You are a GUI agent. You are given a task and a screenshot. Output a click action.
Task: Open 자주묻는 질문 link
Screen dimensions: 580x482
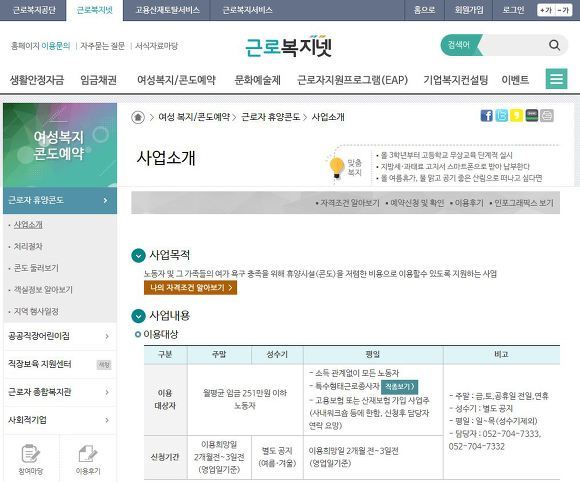[102, 46]
